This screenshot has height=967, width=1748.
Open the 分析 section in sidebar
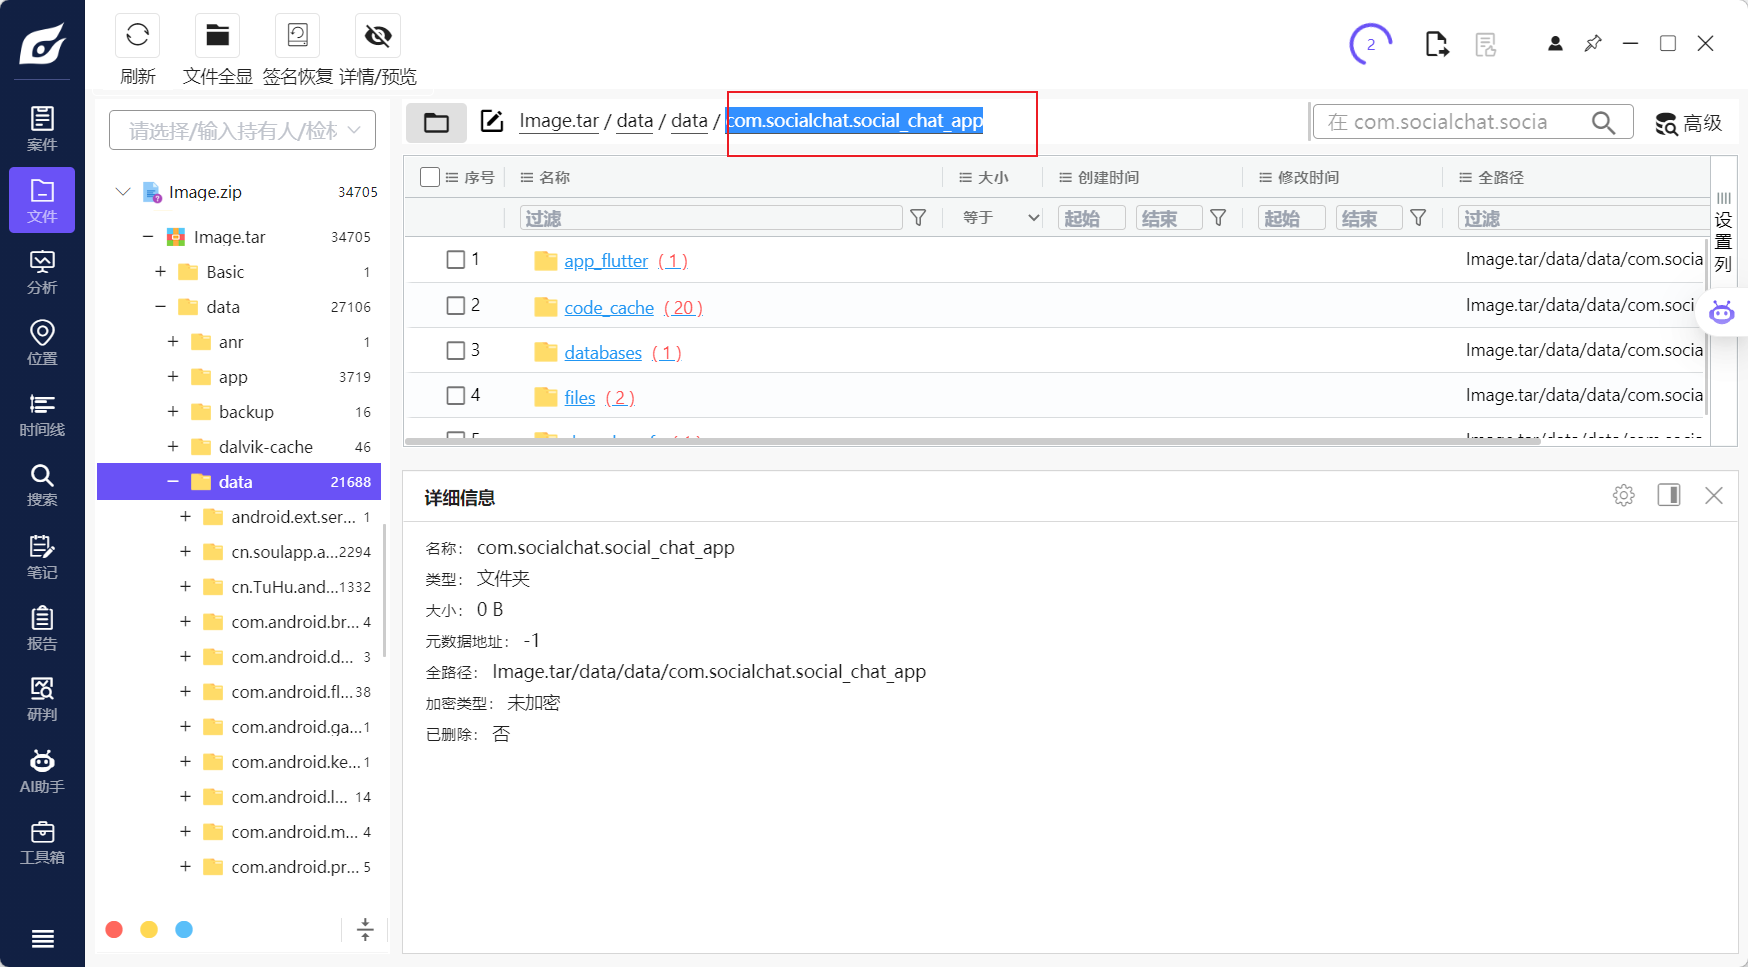(x=42, y=272)
